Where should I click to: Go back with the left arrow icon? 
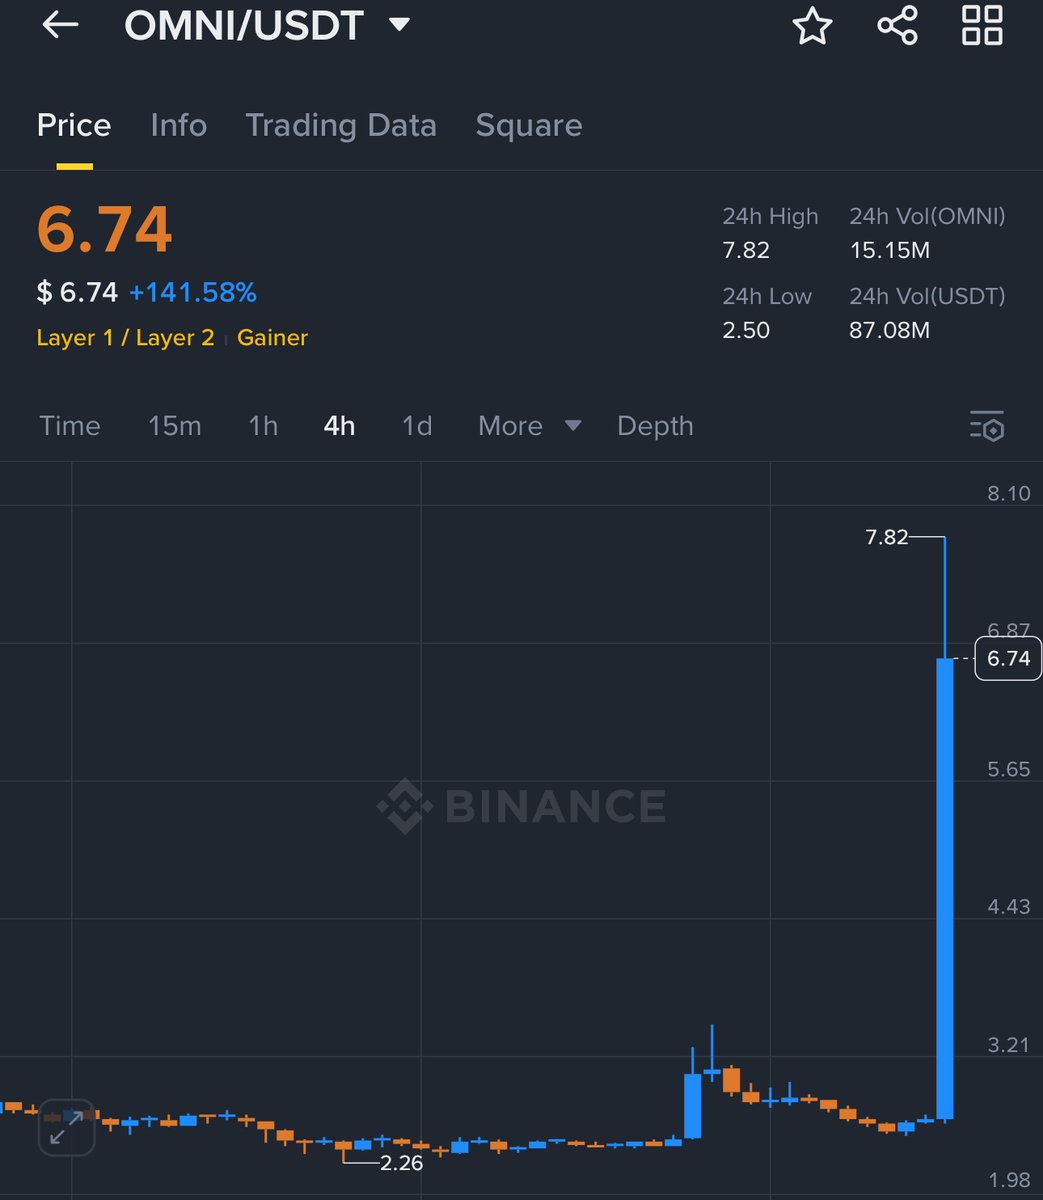point(60,25)
